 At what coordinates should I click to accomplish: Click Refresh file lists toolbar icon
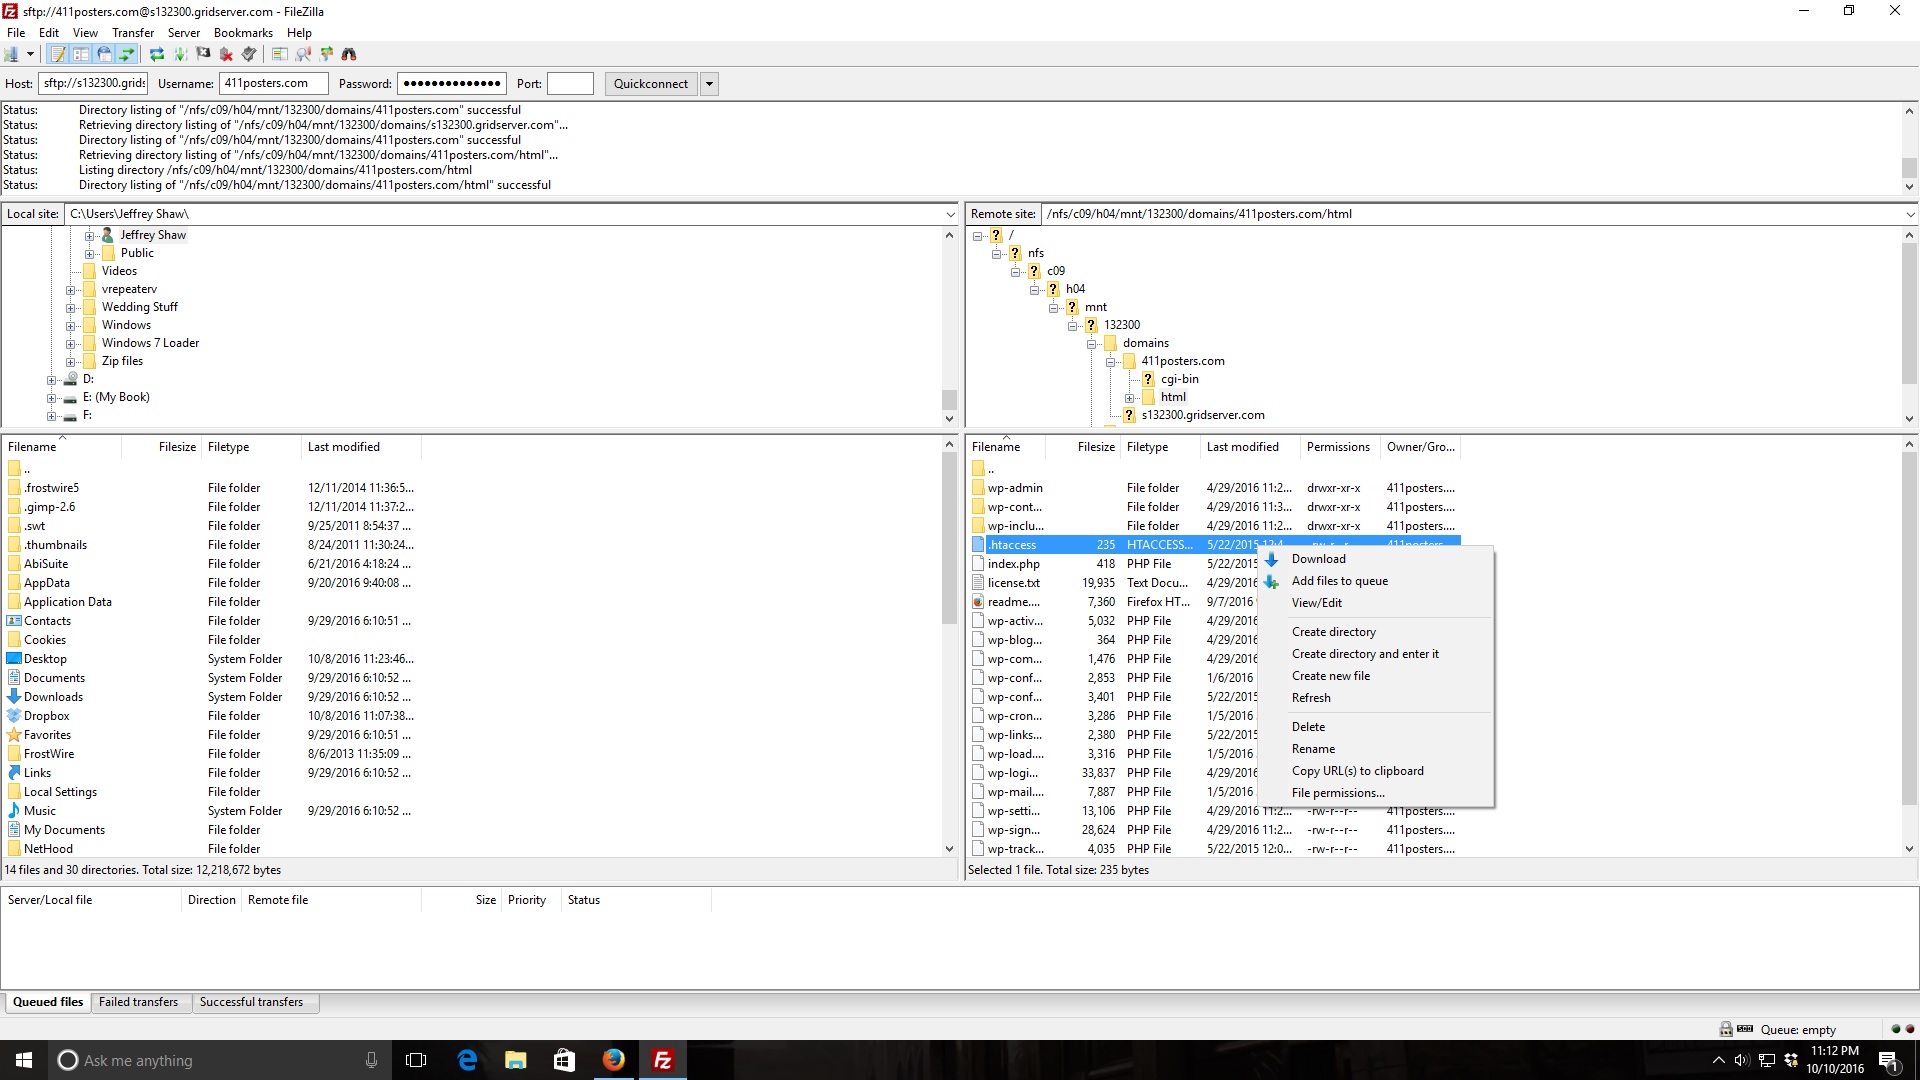point(157,54)
